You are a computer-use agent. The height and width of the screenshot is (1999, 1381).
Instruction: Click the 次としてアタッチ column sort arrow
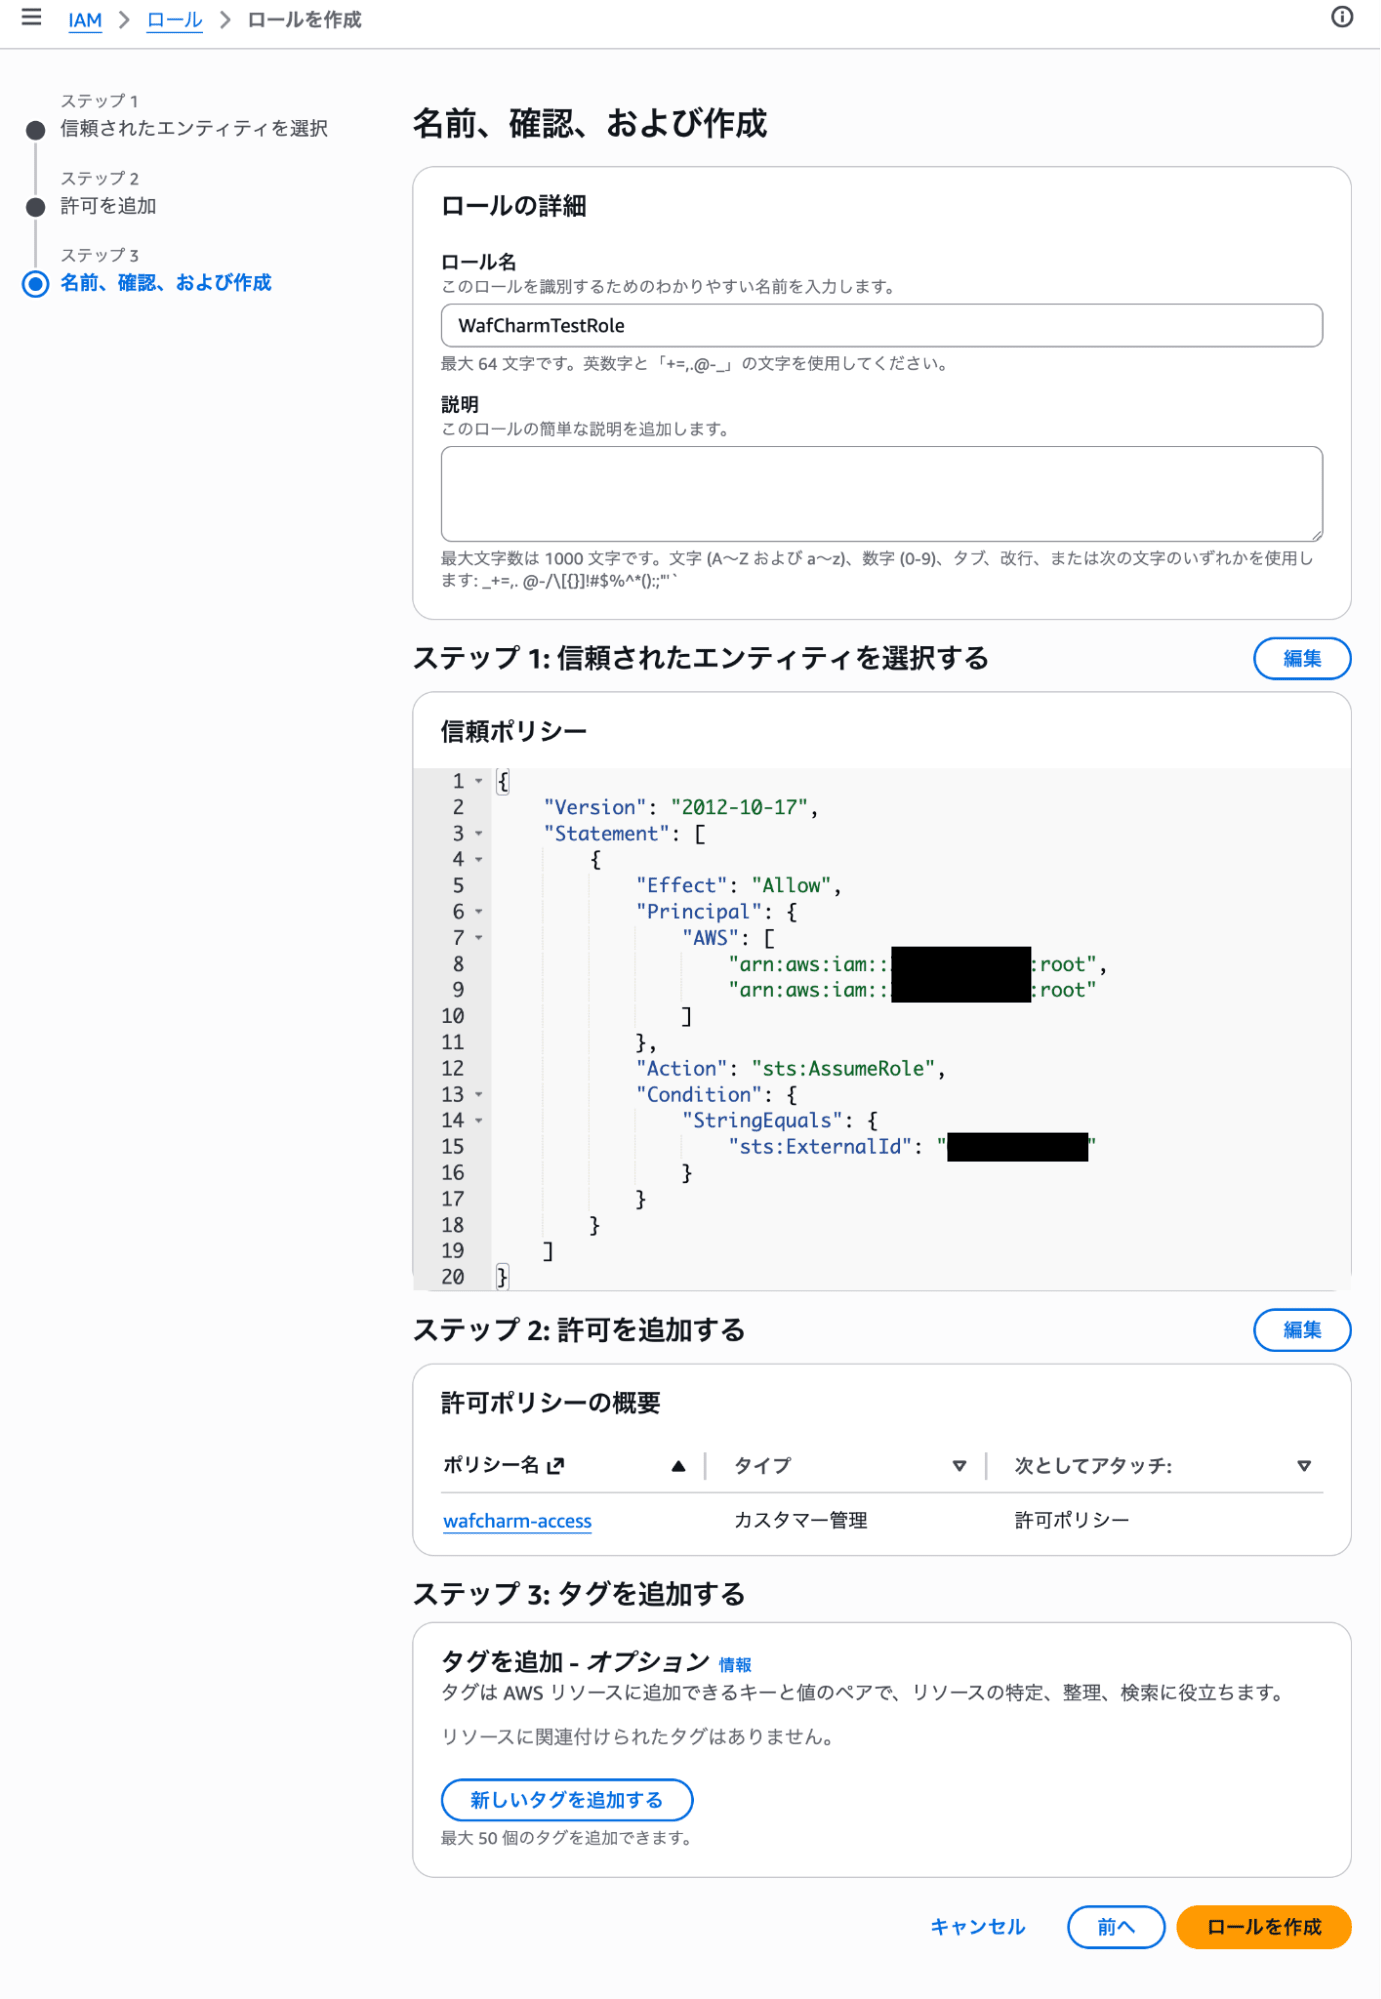click(1303, 1466)
